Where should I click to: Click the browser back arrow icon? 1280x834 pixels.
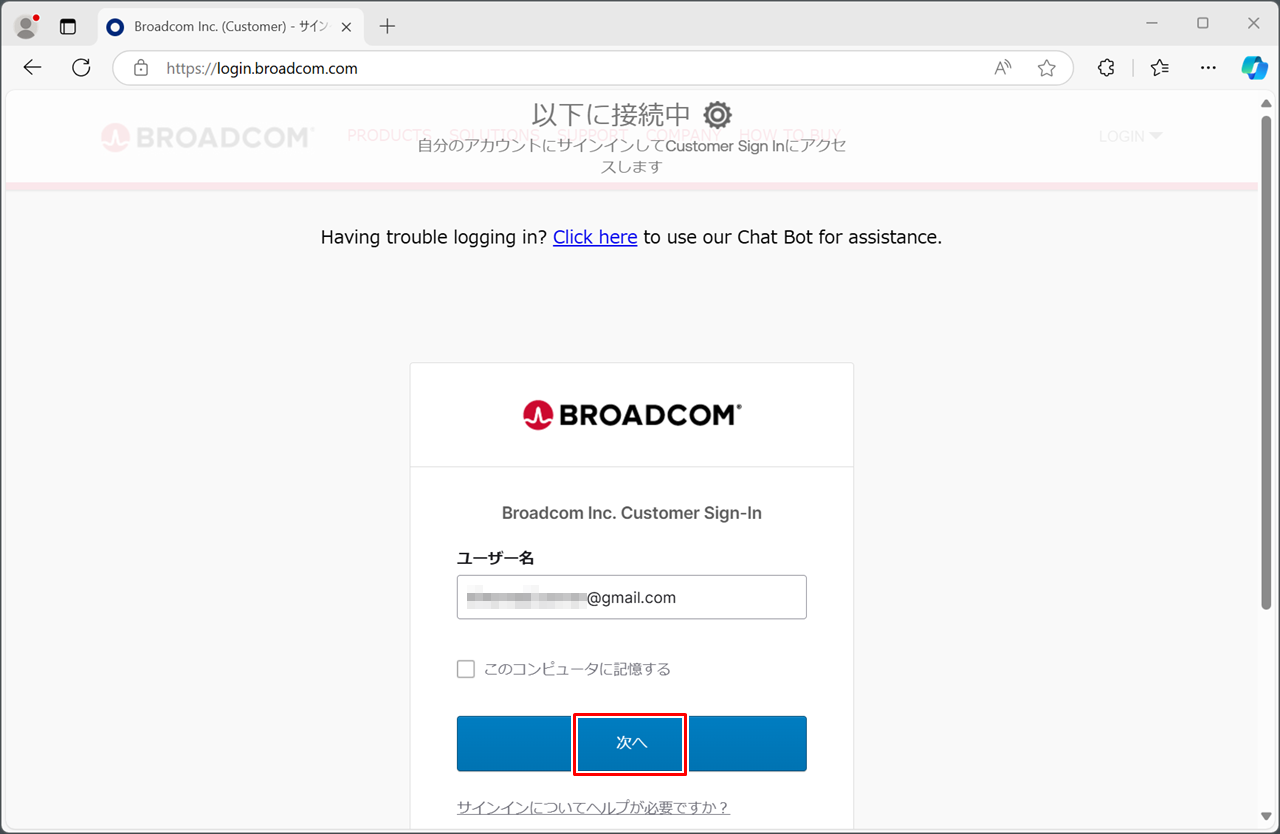click(32, 68)
